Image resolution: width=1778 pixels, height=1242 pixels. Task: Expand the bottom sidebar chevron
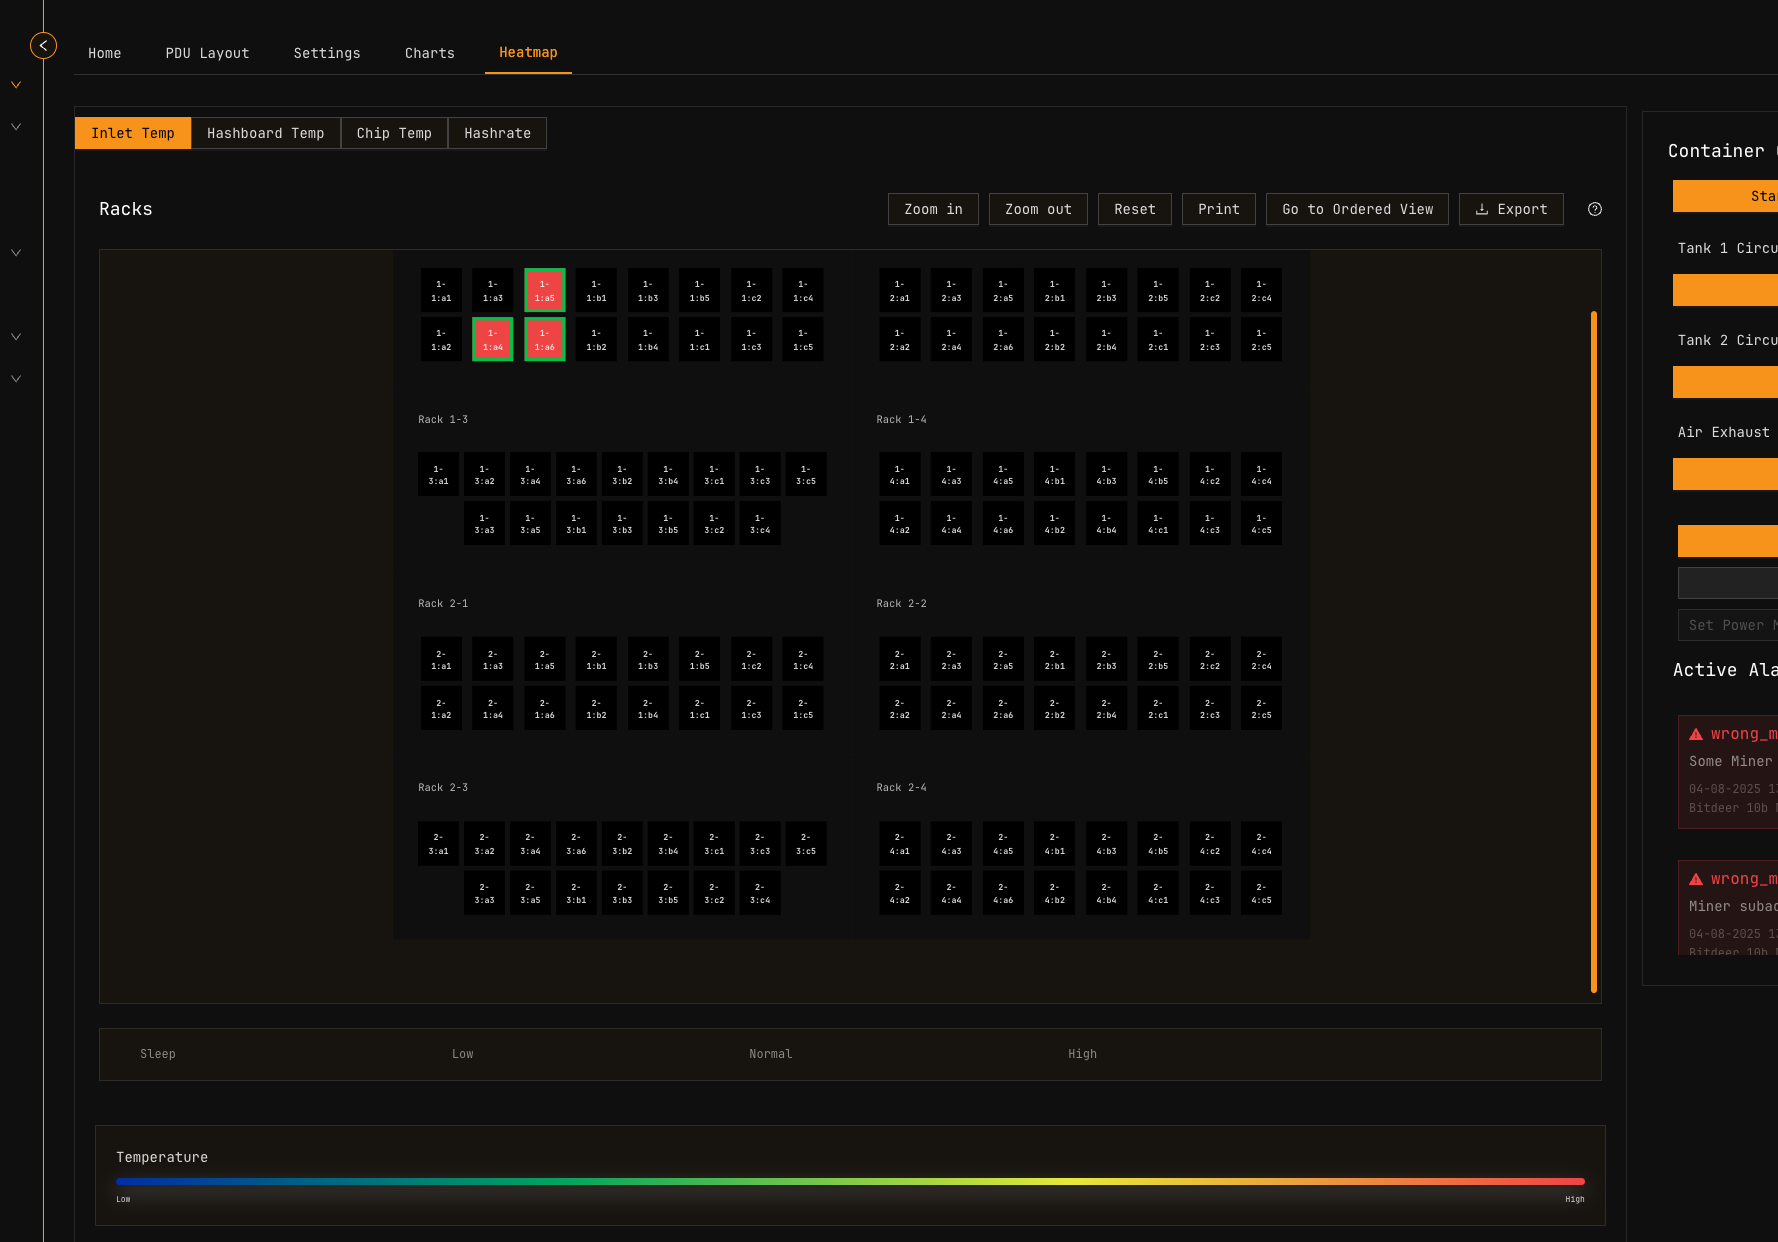[x=16, y=379]
